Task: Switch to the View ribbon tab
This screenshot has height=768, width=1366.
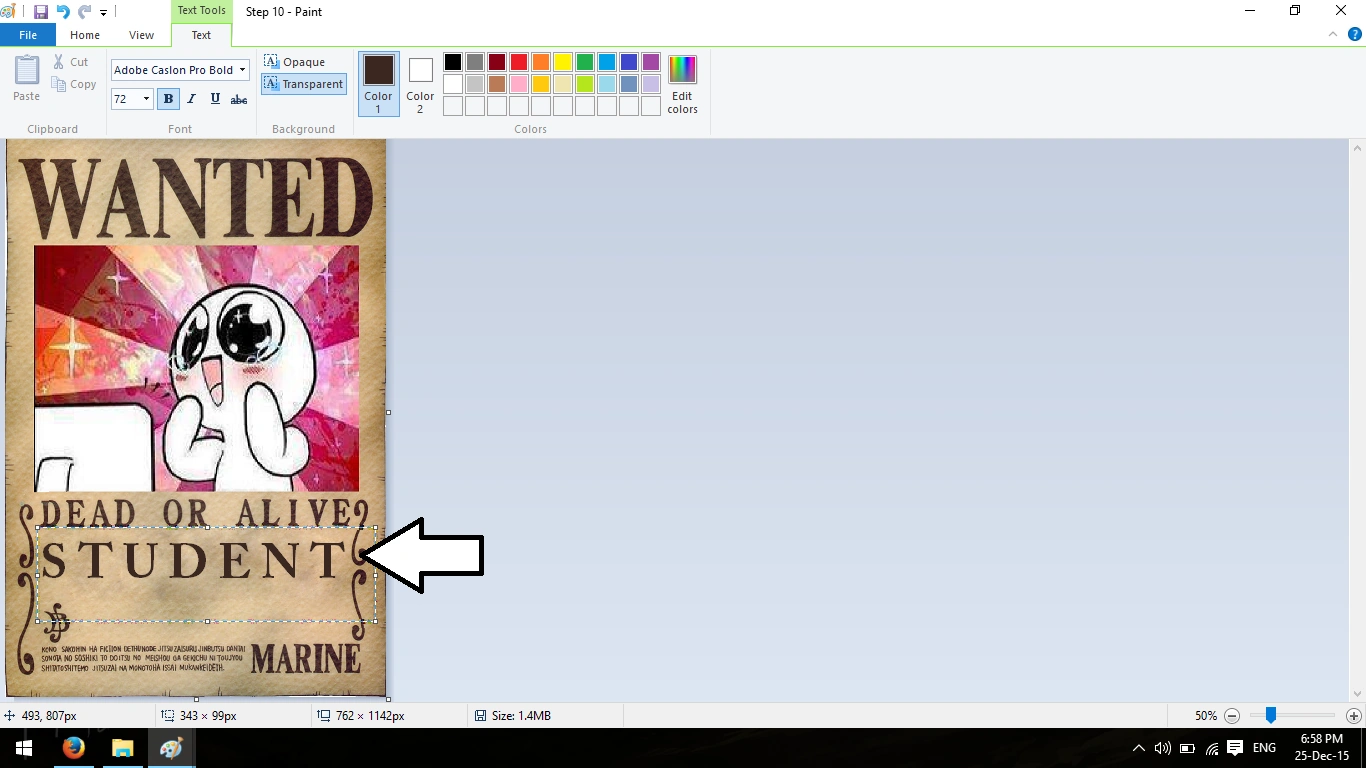Action: (x=141, y=35)
